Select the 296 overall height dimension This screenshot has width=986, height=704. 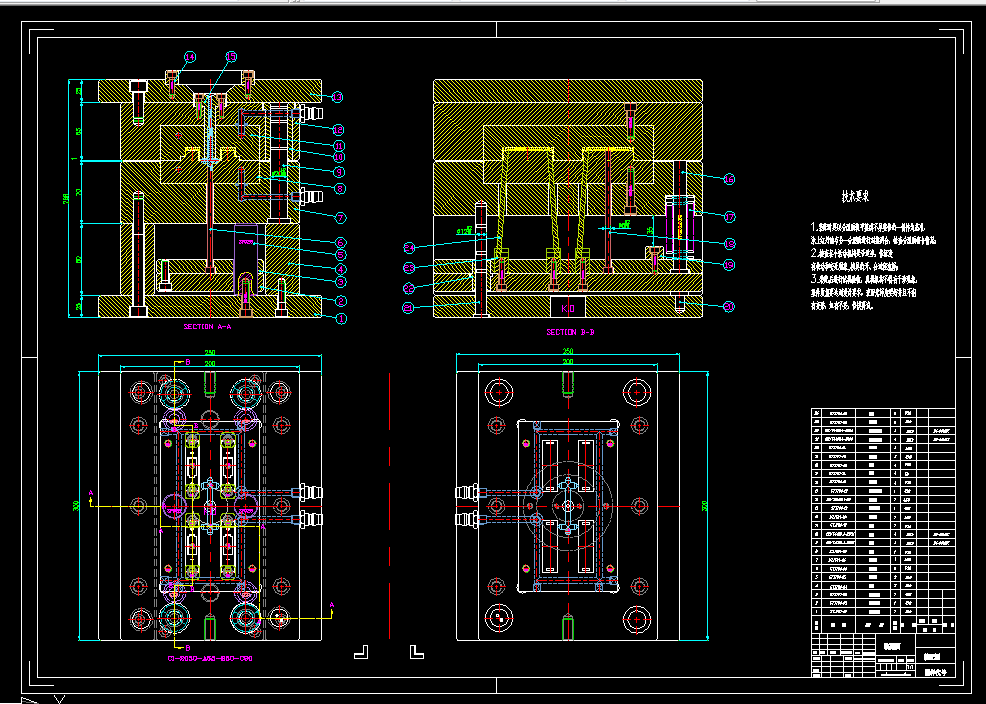[66, 199]
